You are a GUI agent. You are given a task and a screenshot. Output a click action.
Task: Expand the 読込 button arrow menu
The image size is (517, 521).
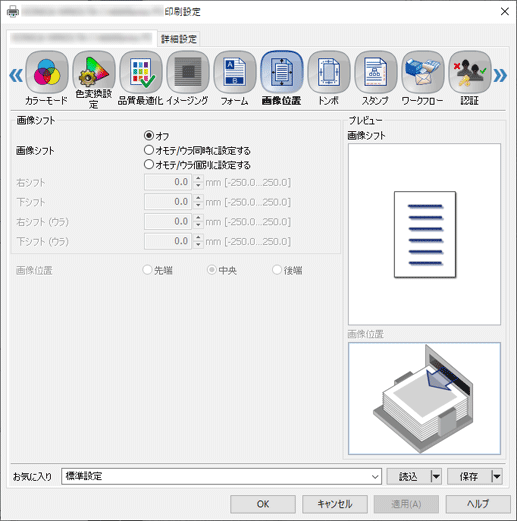(436, 476)
